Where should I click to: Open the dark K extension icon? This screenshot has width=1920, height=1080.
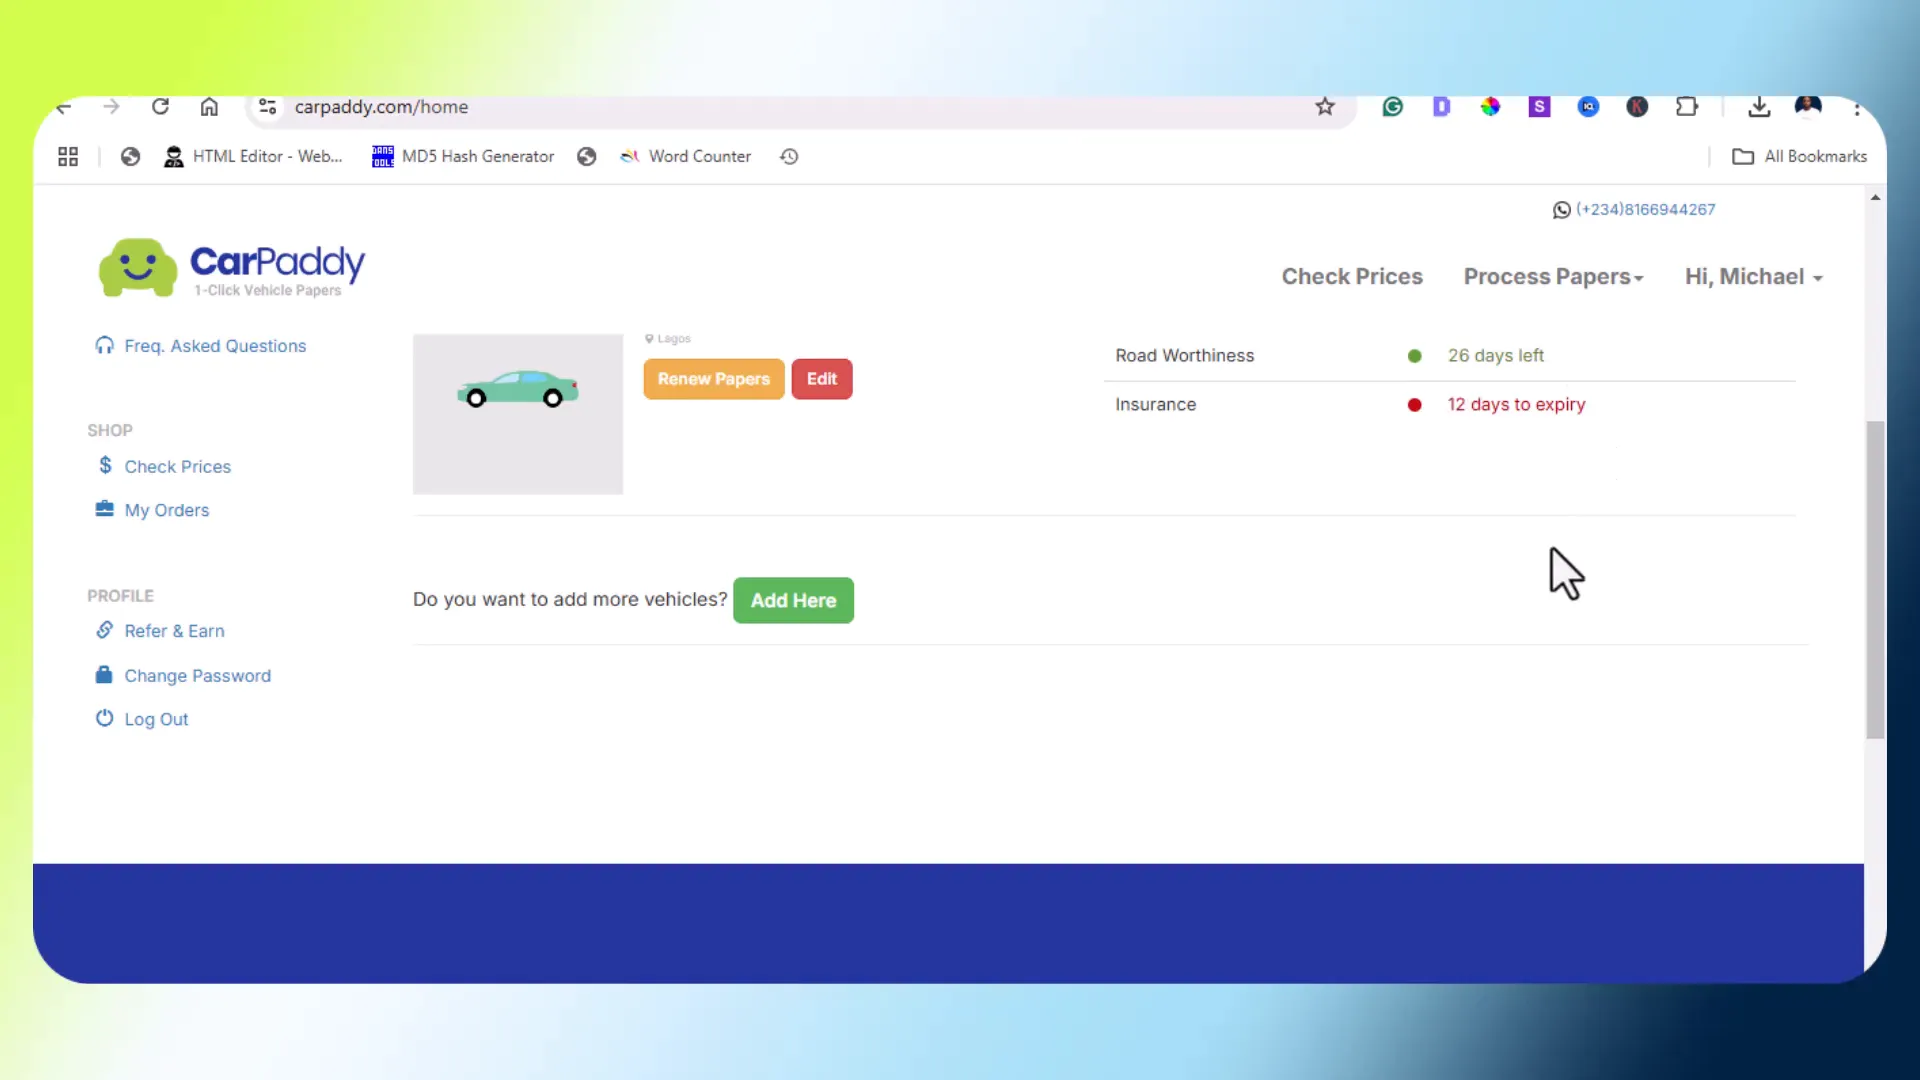(1637, 107)
